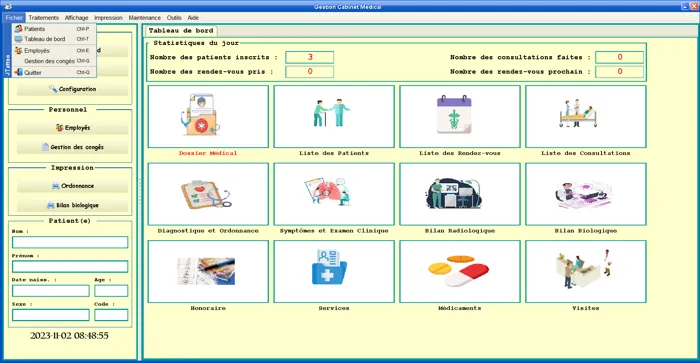The image size is (700, 363).
Task: Close the open Fichier menu
Action: point(14,18)
